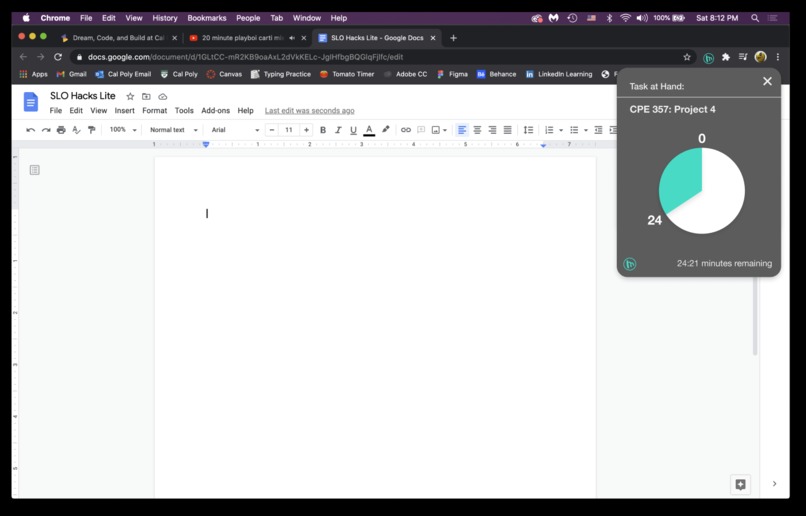Open the Tomato Timer bookmark
The width and height of the screenshot is (806, 516).
point(347,74)
